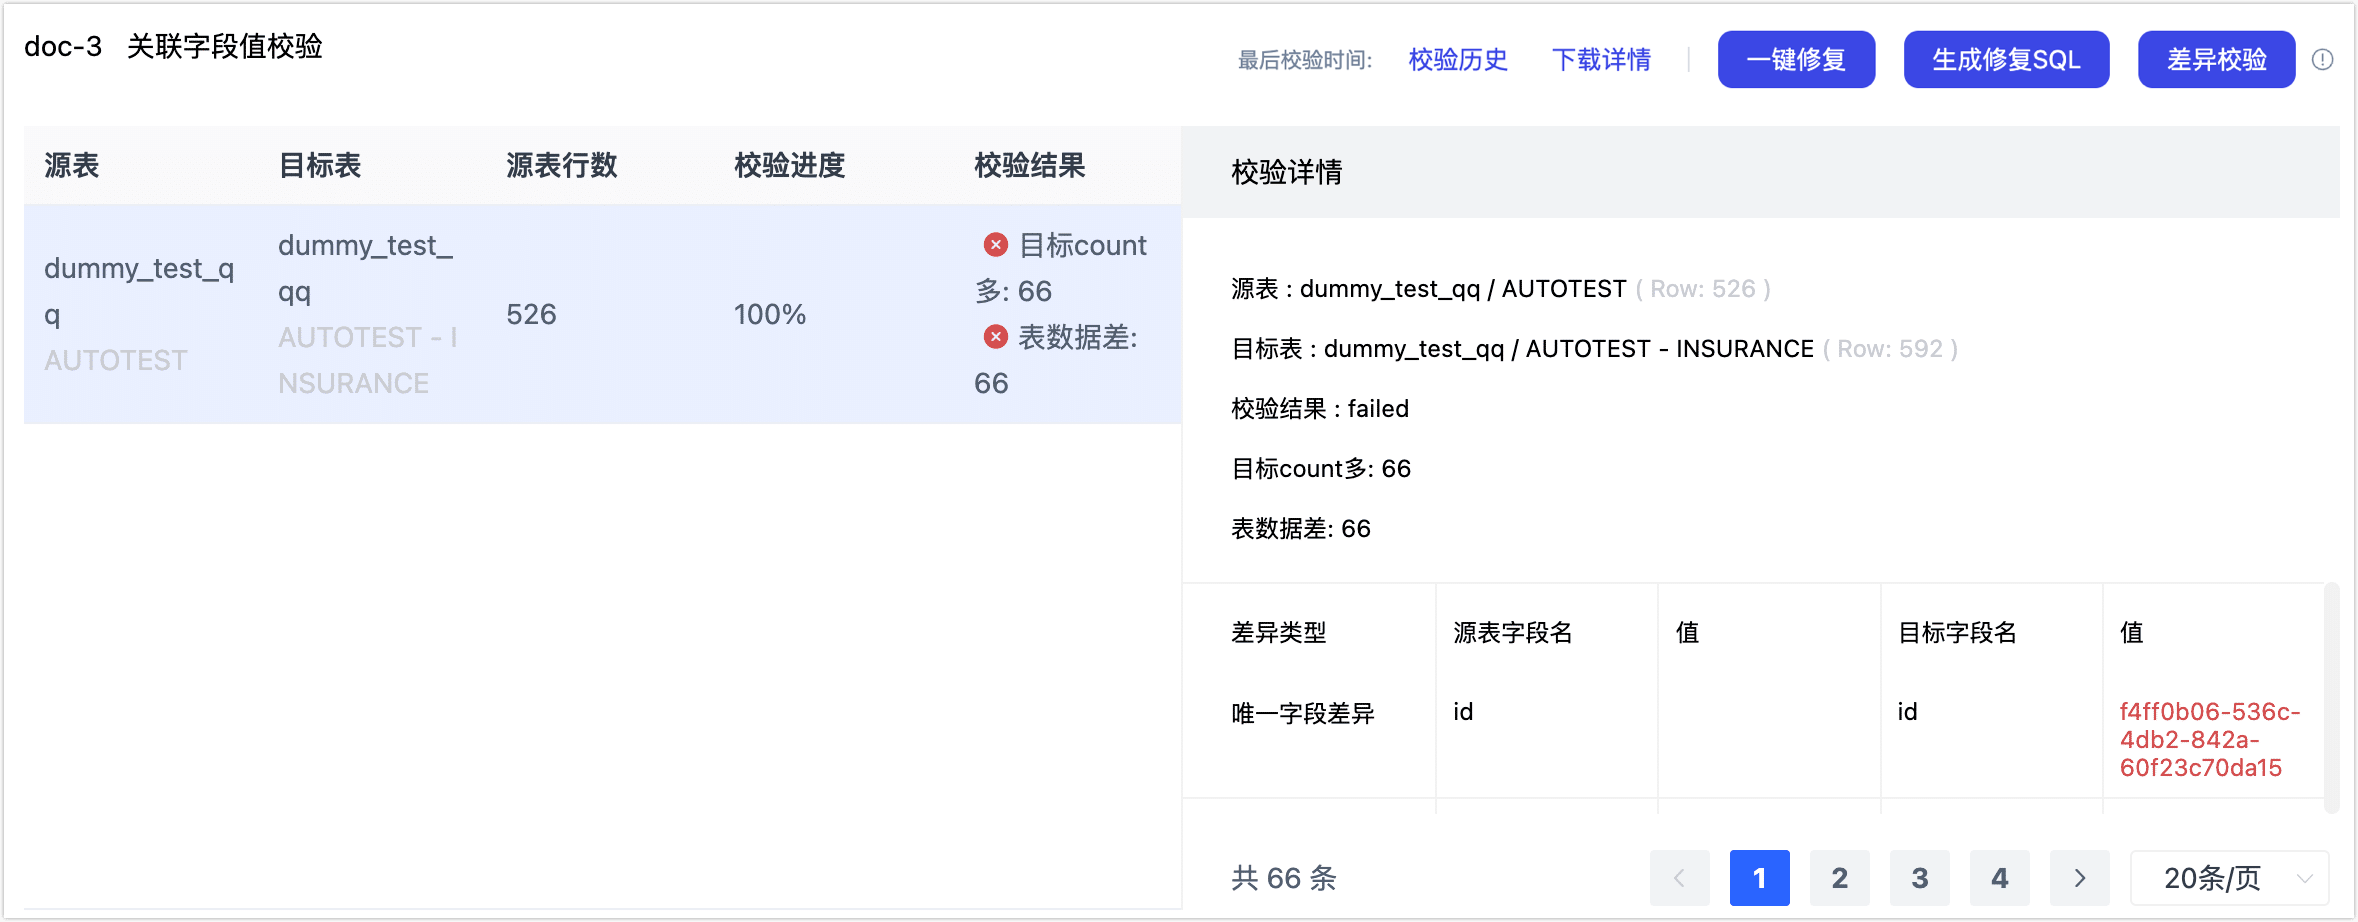Go to page 2 of the results
This screenshot has height=922, width=2358.
[x=1839, y=878]
